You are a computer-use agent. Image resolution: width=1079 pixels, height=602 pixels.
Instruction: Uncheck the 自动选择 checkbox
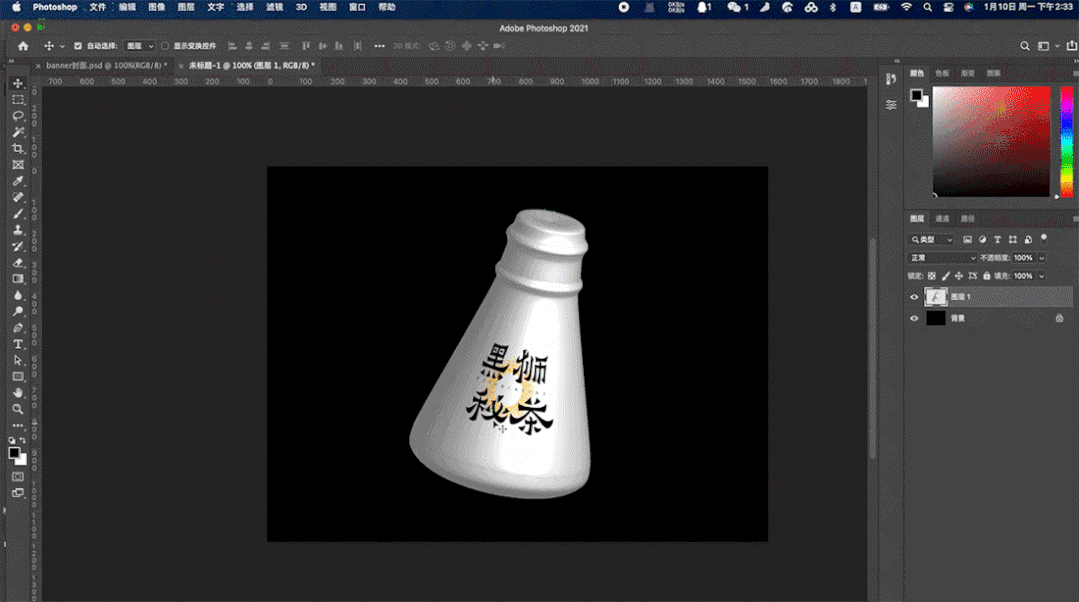(79, 46)
